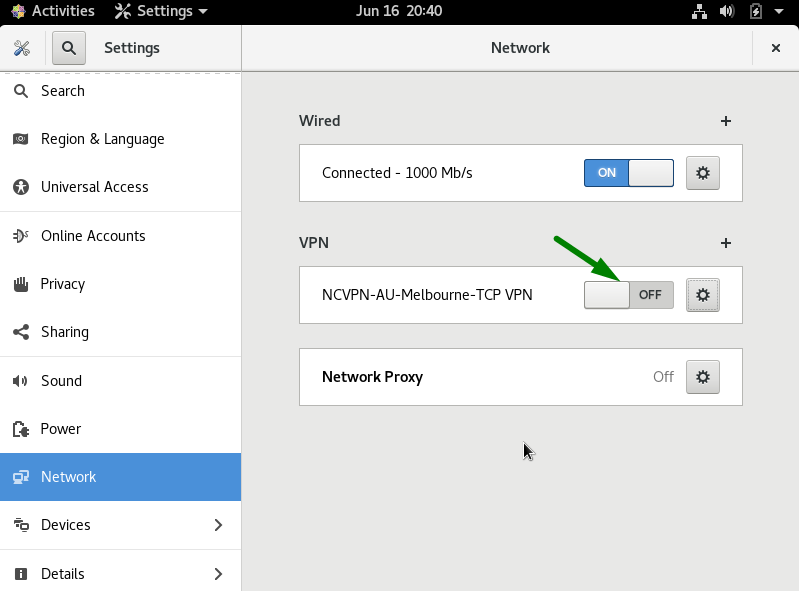The height and width of the screenshot is (591, 799).
Task: Open Wired connection gear settings
Action: pyautogui.click(x=702, y=173)
